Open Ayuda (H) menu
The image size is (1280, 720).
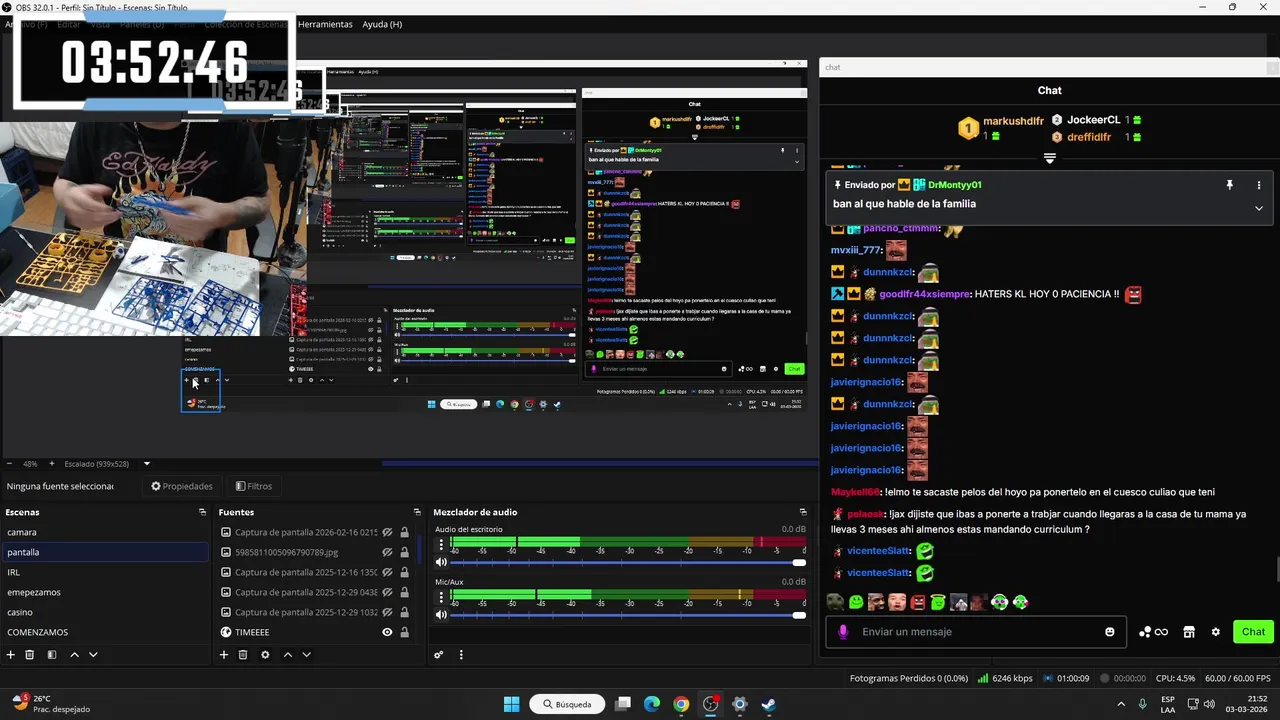382,24
